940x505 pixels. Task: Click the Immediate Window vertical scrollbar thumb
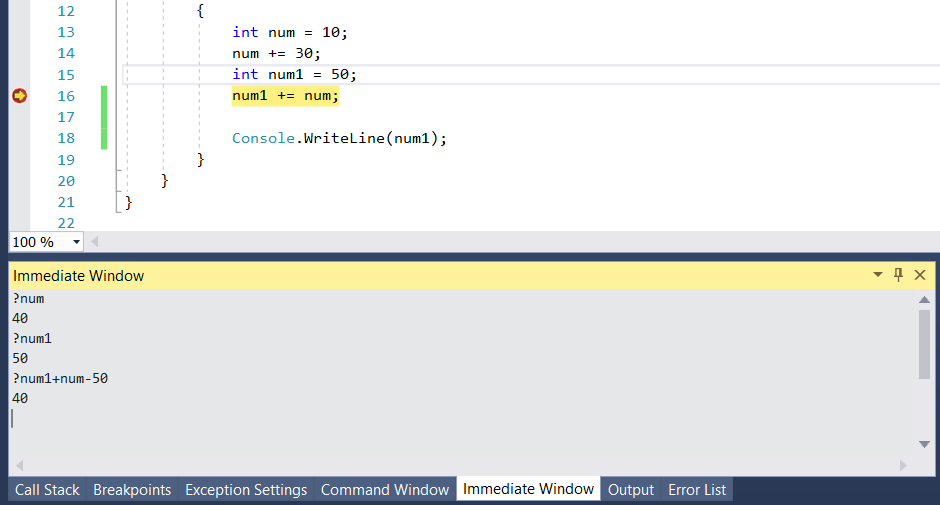(x=924, y=344)
